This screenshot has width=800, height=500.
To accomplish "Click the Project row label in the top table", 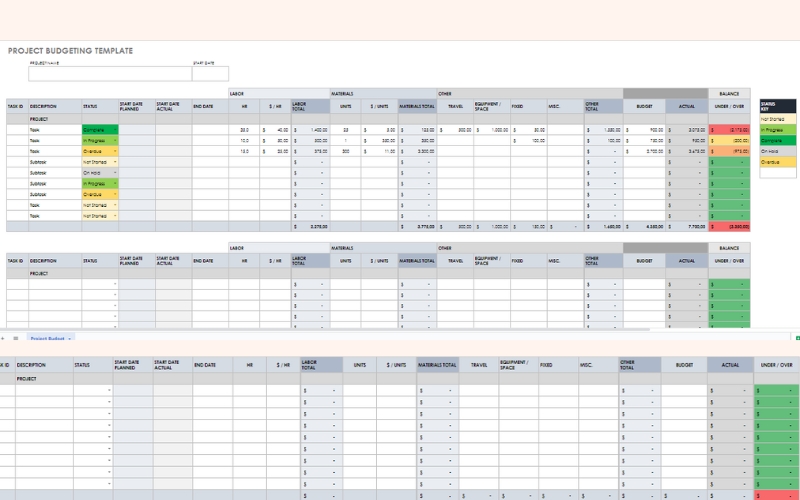I will 39,119.
